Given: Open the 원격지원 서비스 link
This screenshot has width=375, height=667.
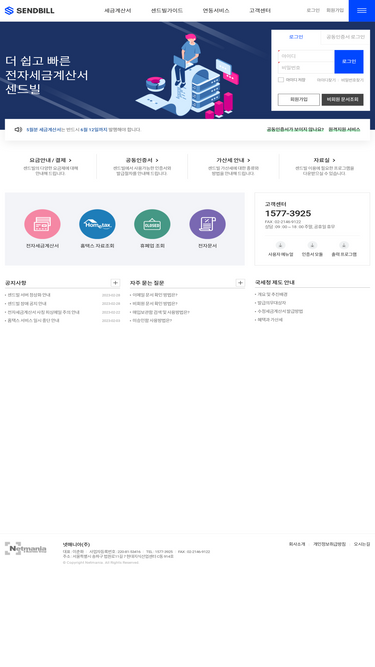Looking at the screenshot, I should click(344, 129).
